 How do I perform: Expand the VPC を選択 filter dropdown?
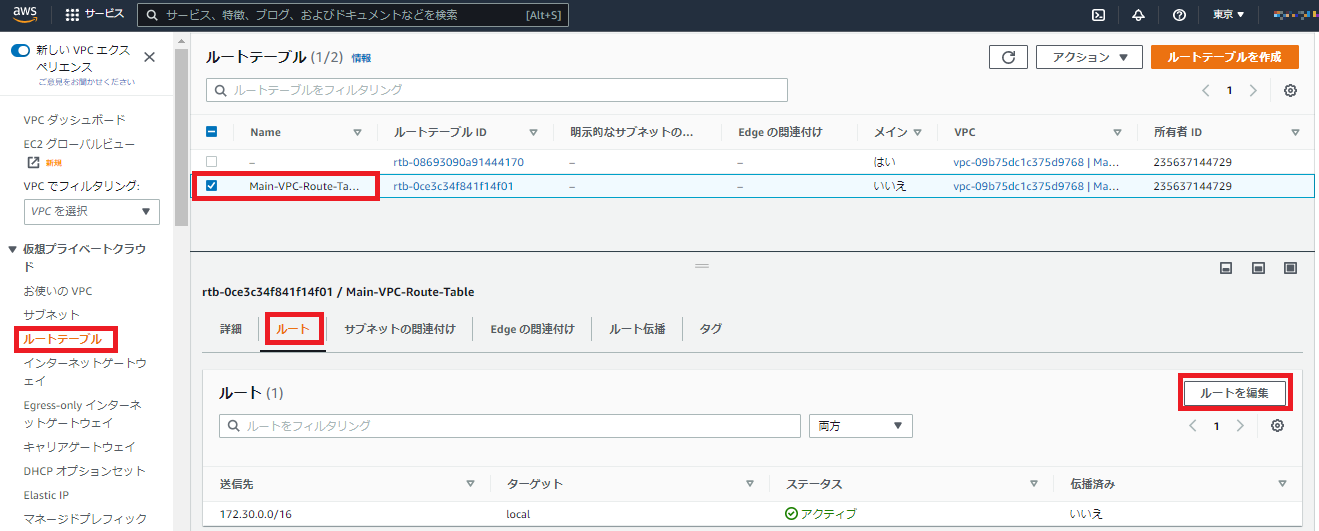[x=91, y=211]
